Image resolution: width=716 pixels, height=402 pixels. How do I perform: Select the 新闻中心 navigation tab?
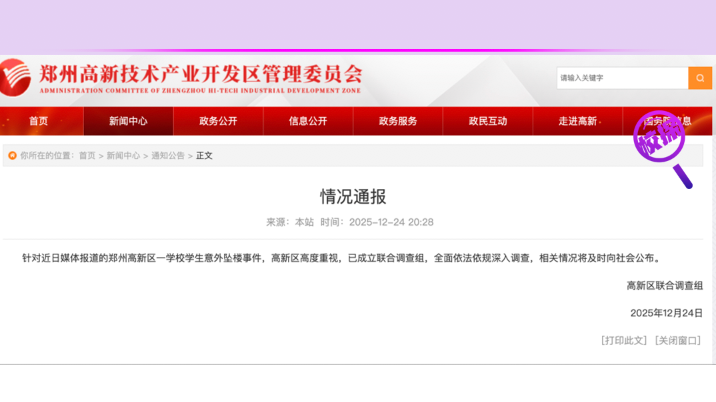point(128,121)
